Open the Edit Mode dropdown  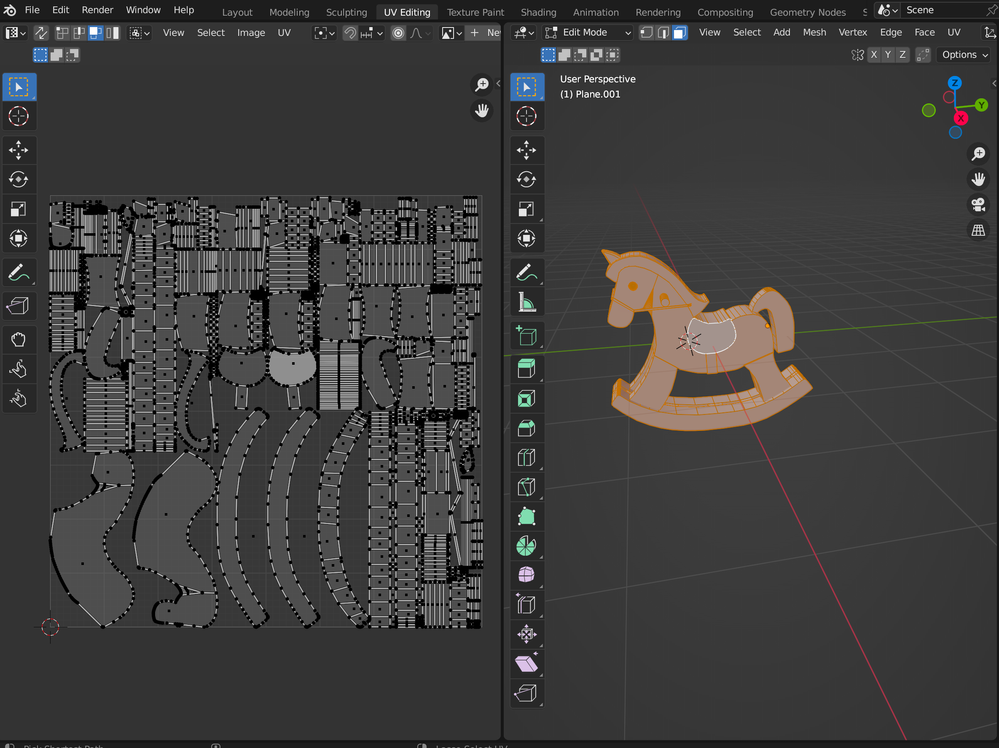coord(588,32)
